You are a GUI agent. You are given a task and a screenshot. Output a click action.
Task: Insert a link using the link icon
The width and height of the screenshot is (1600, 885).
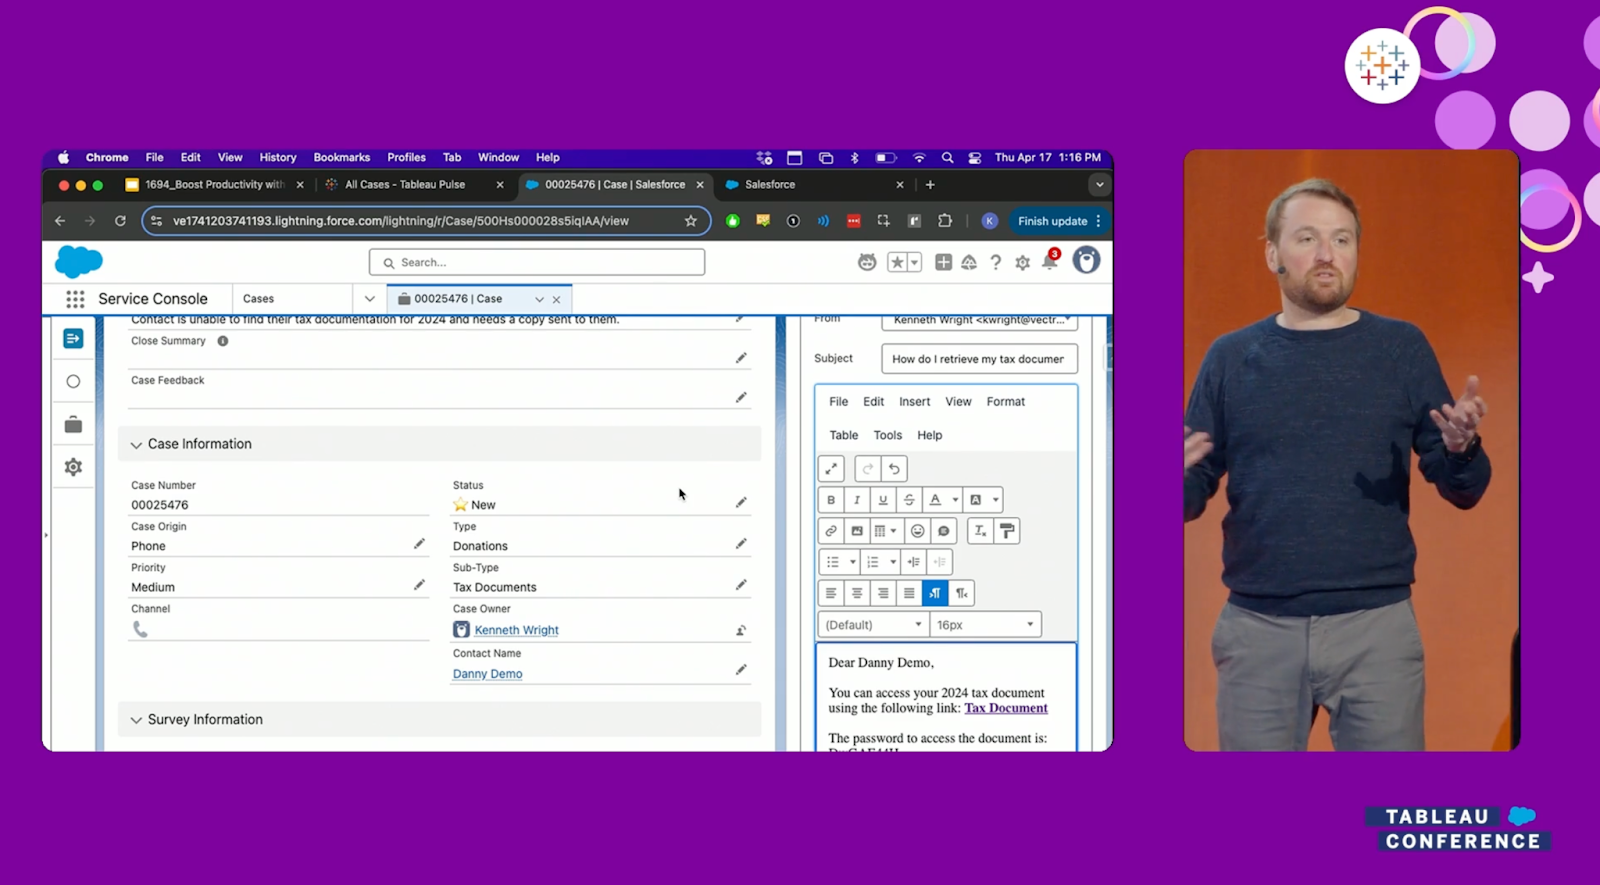pos(831,531)
